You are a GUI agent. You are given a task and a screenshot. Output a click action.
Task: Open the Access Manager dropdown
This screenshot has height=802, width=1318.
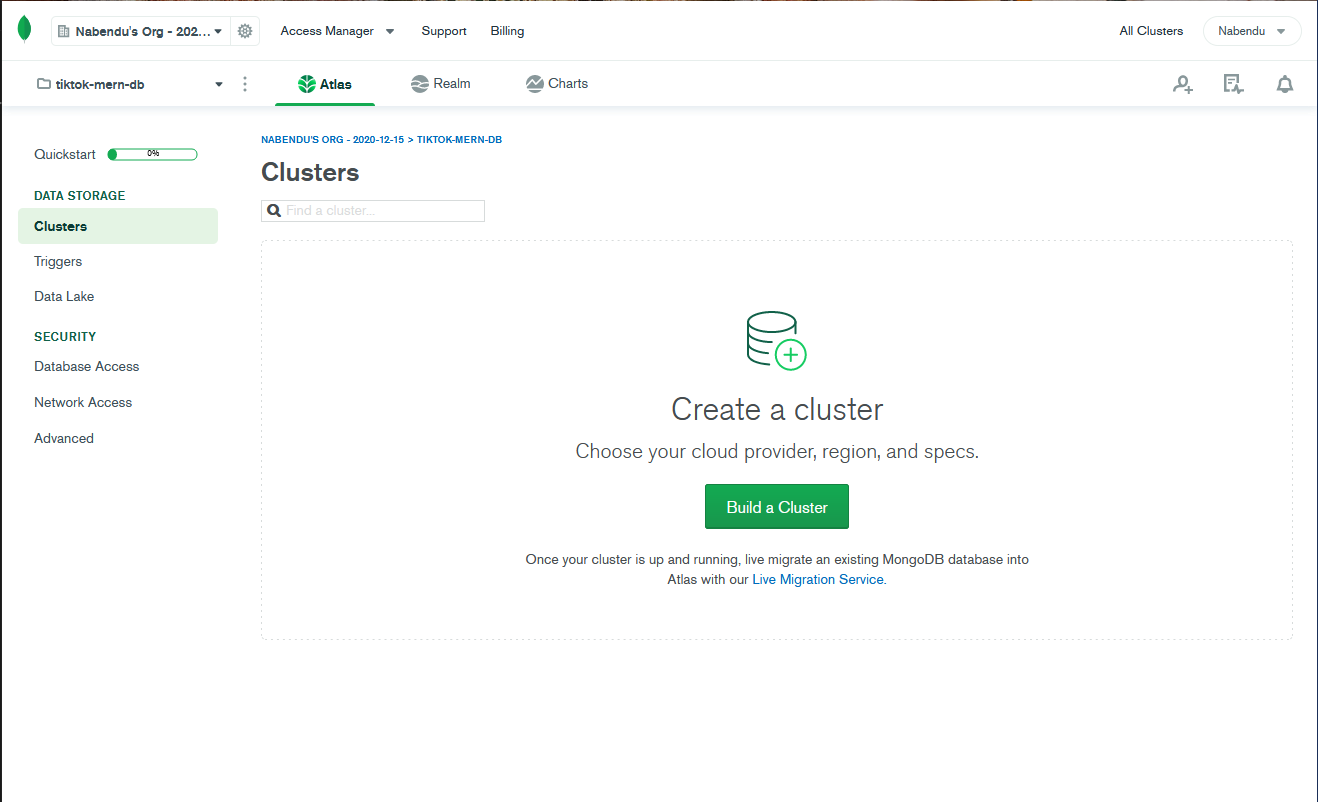[337, 31]
